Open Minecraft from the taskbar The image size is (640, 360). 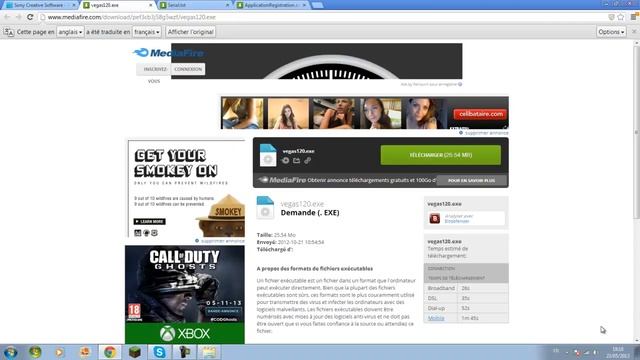coord(135,352)
